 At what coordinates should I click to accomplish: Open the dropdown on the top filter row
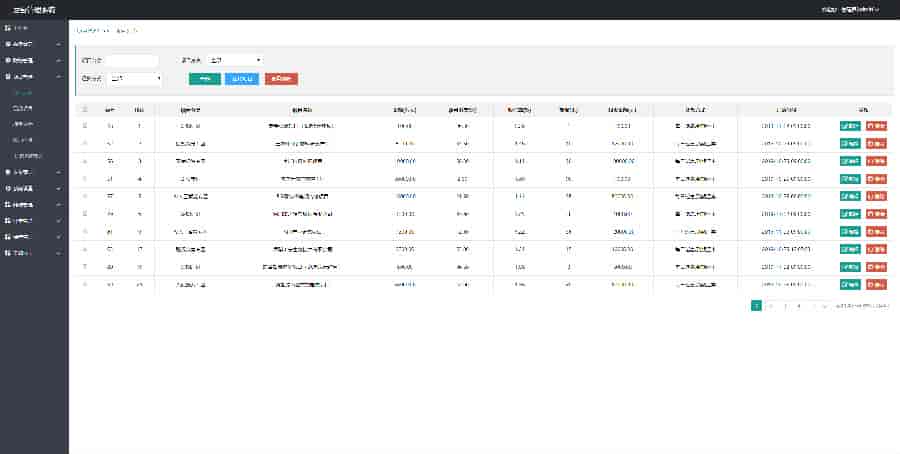coord(236,60)
